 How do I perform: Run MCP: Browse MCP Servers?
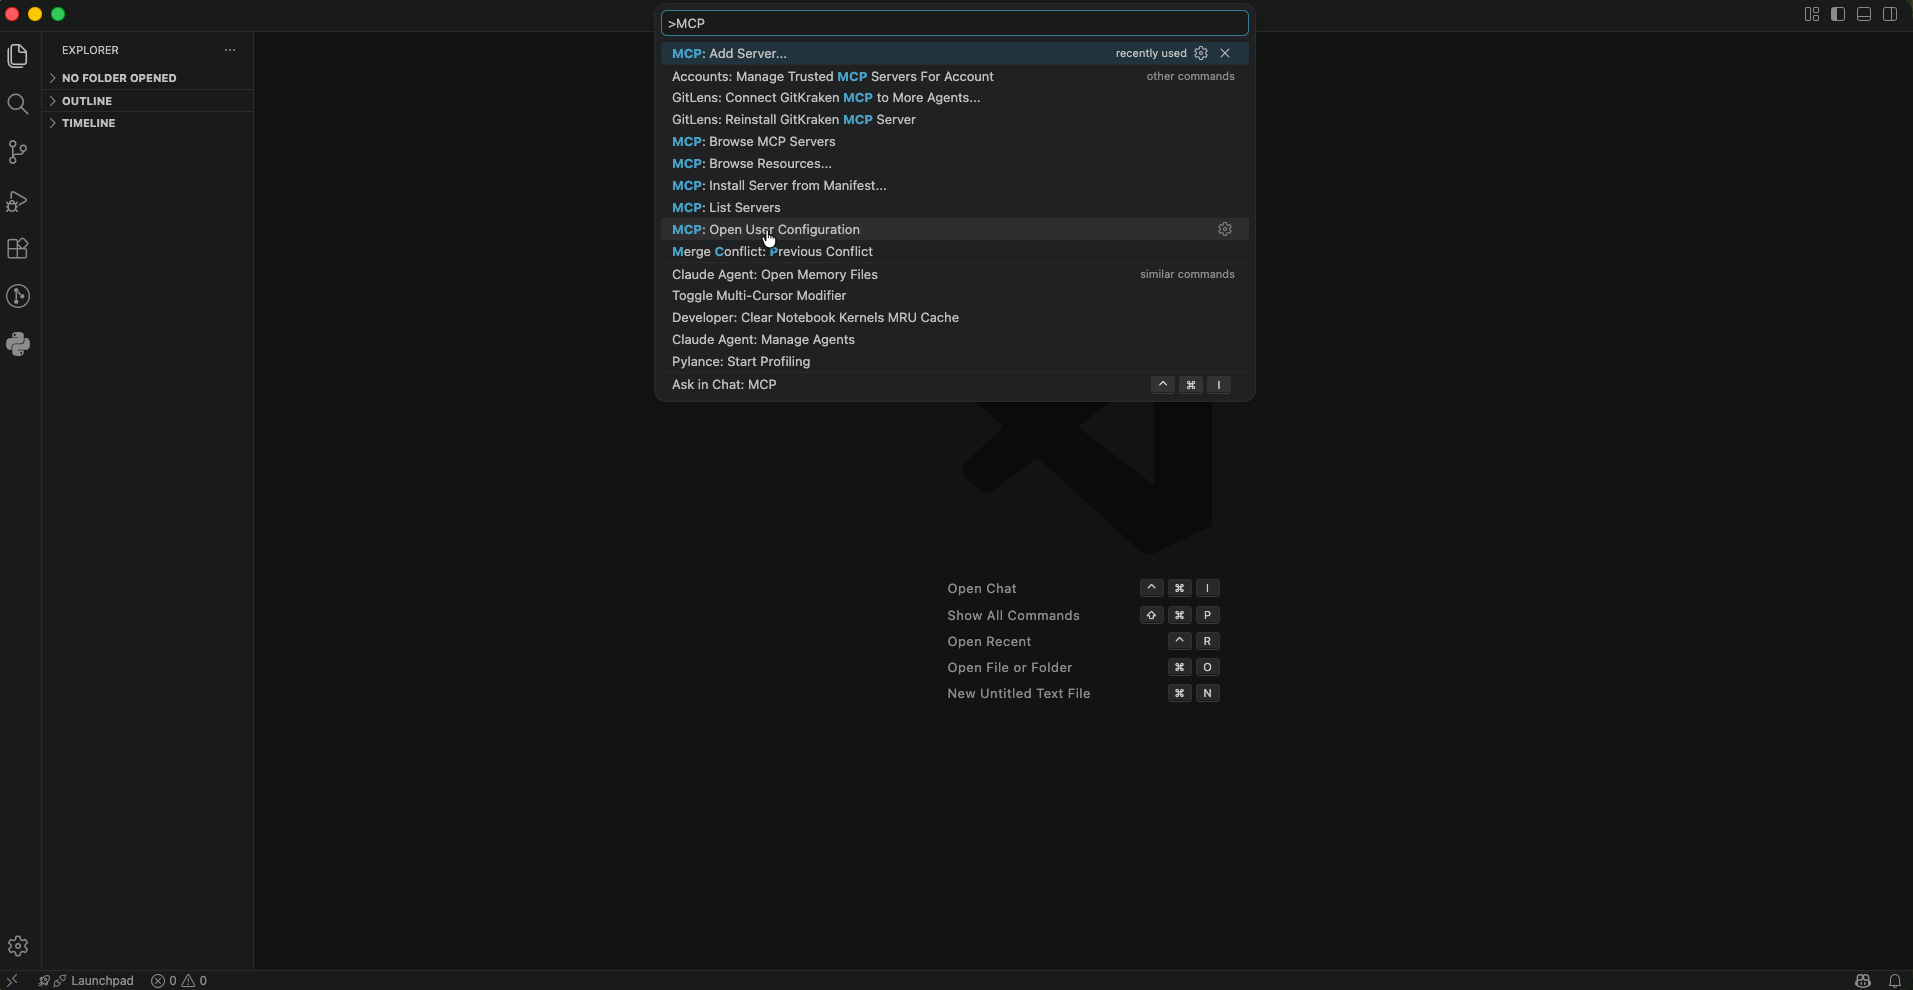tap(954, 142)
